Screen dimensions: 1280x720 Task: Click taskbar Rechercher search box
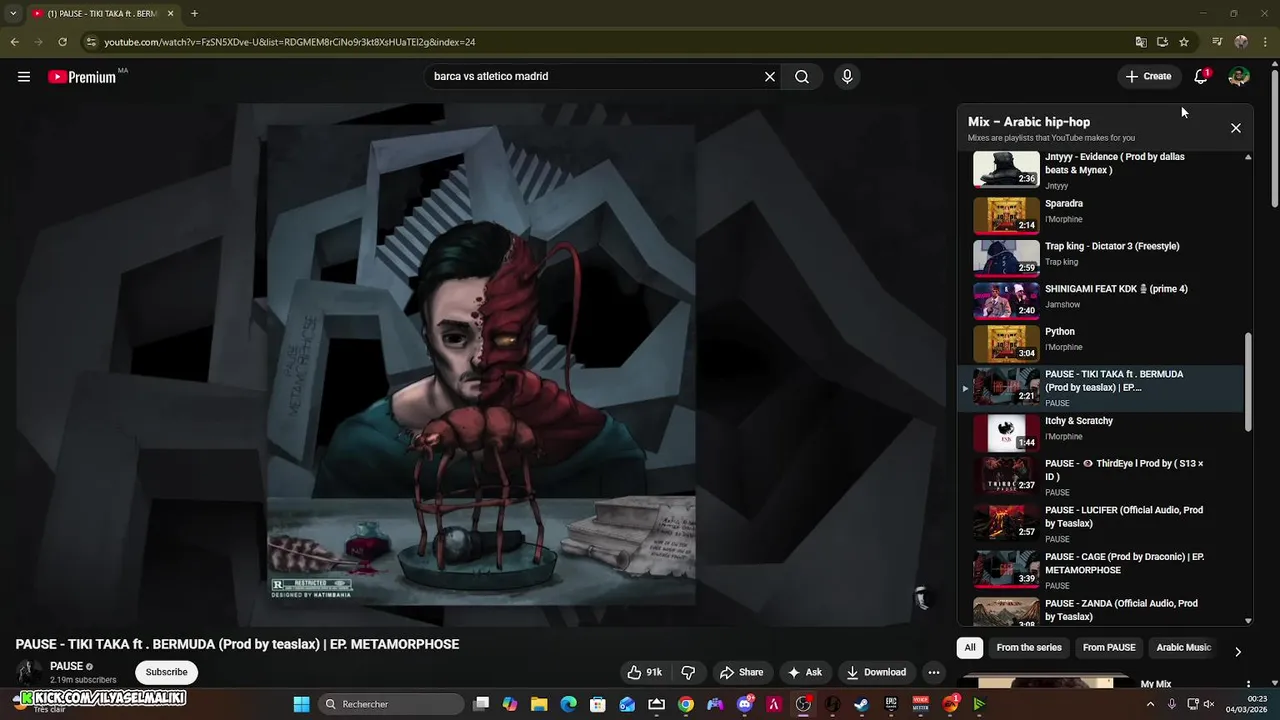click(391, 704)
